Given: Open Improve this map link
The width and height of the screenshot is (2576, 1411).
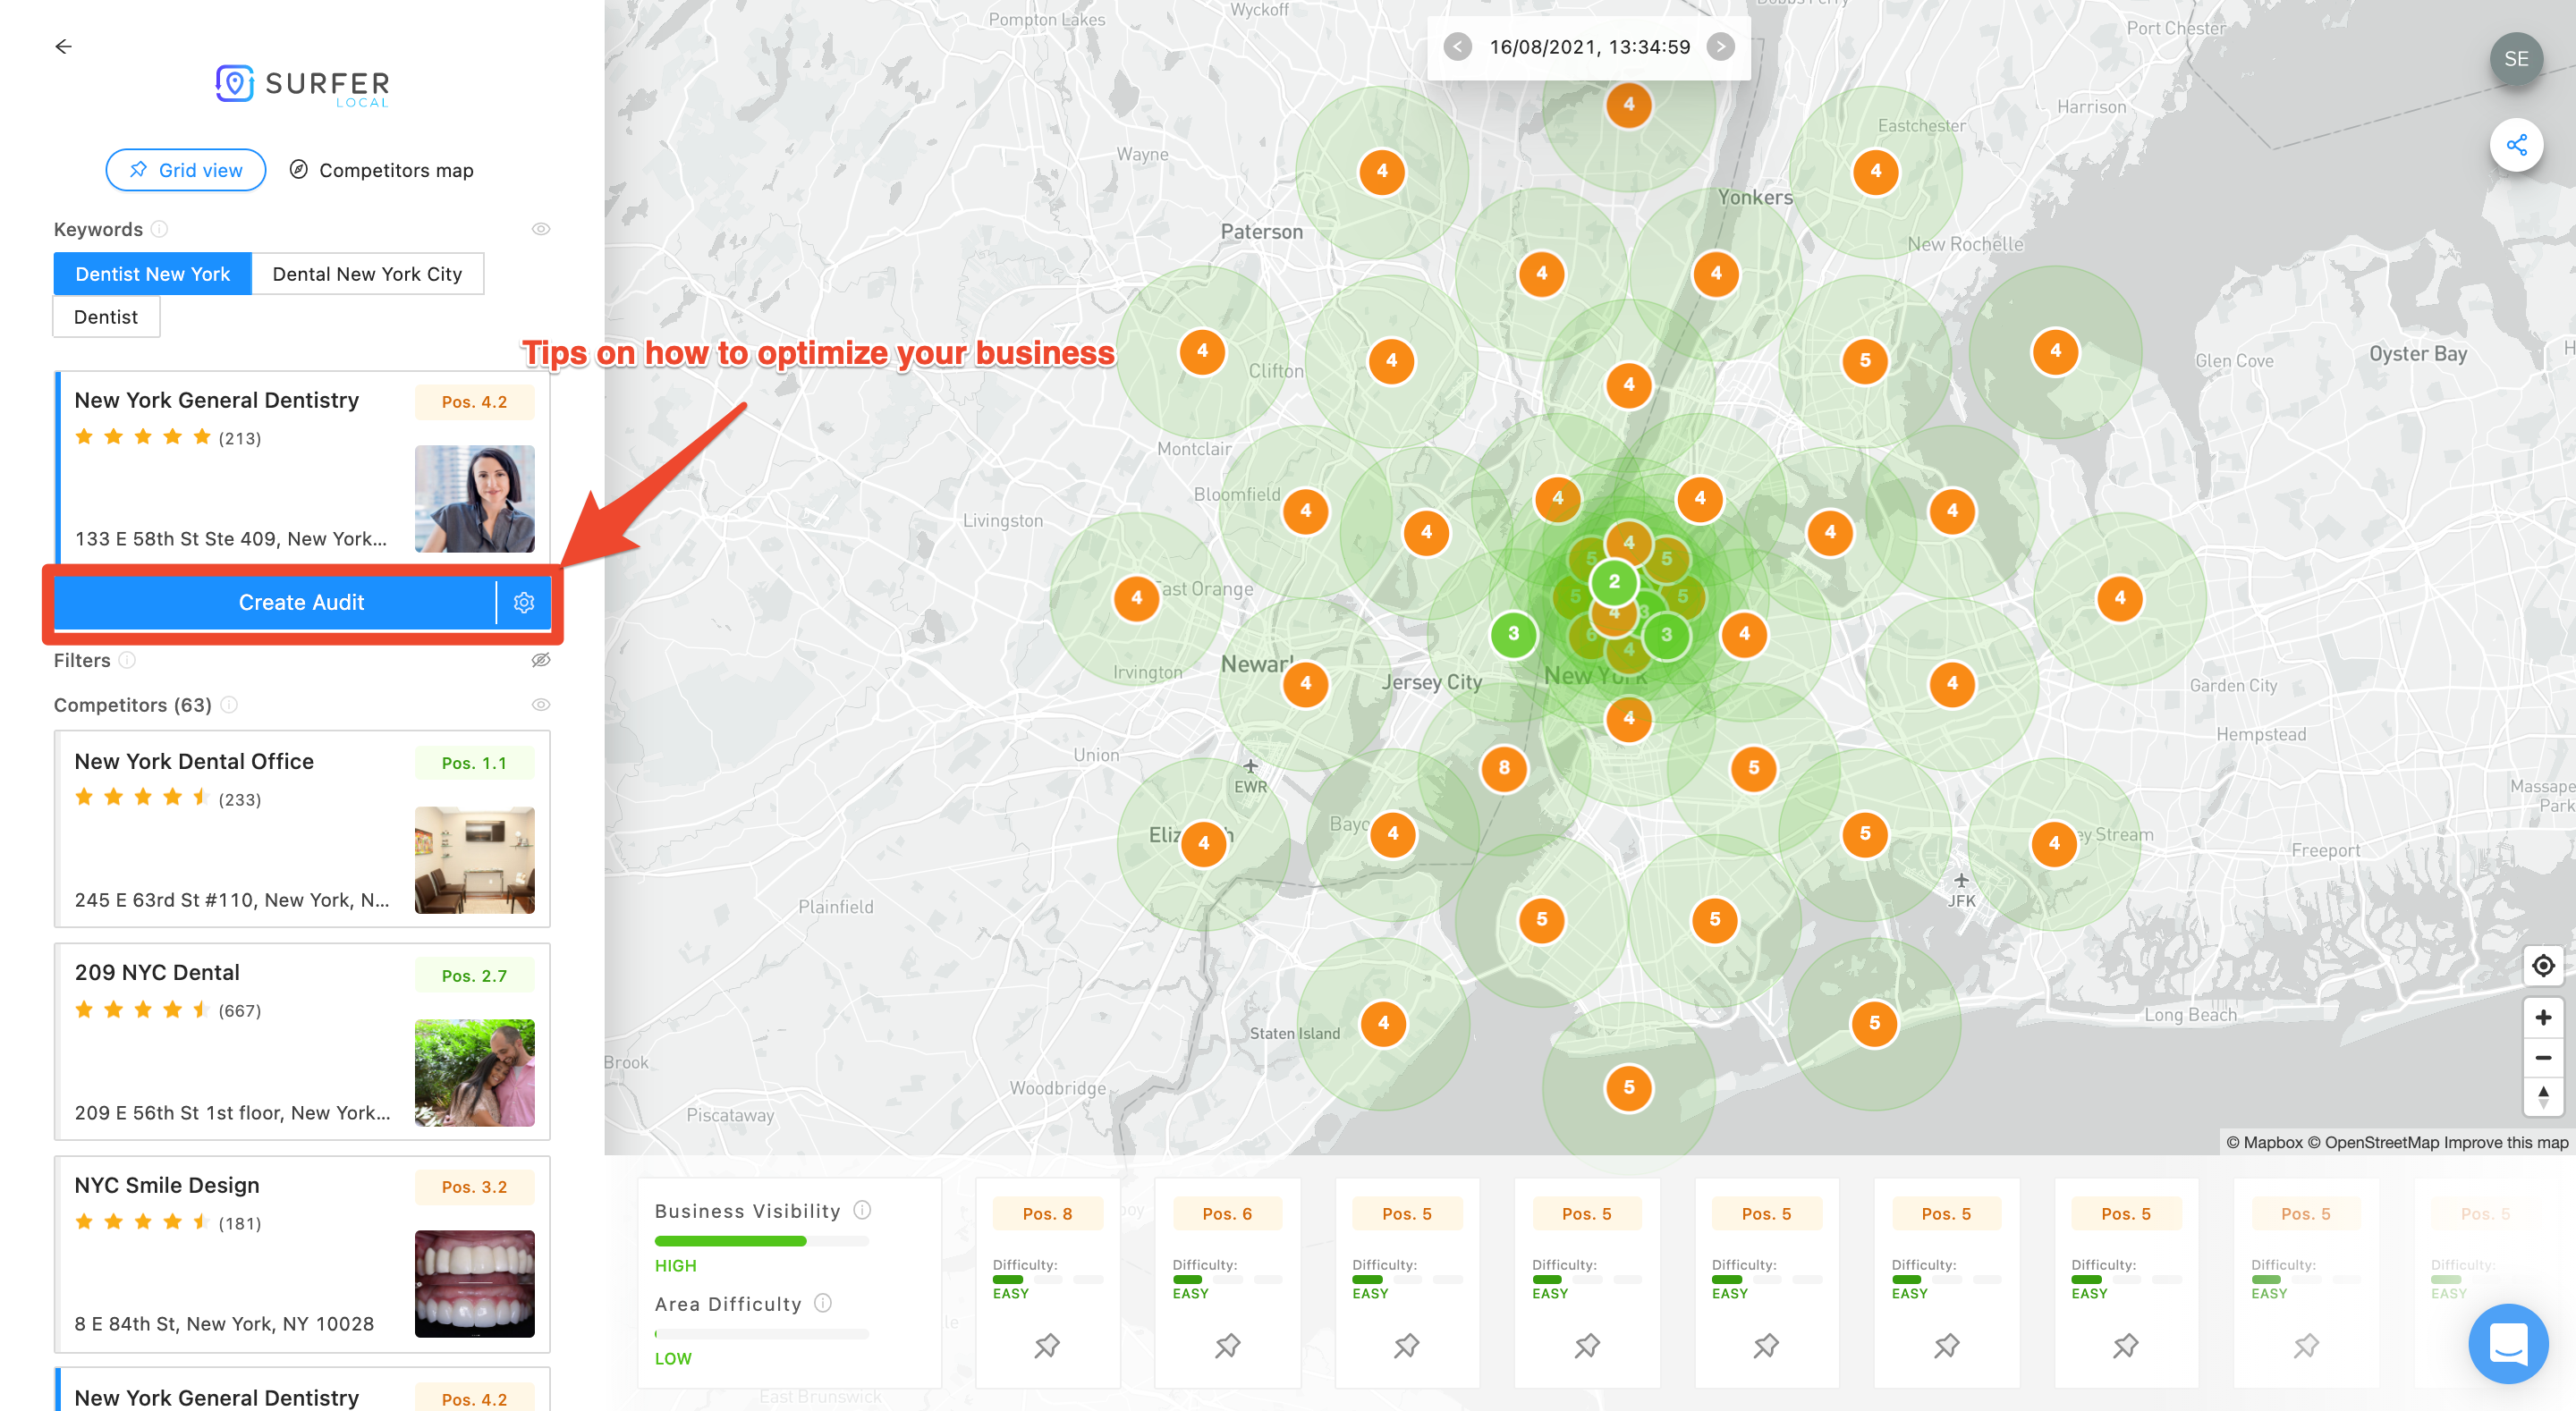Looking at the screenshot, I should (2505, 1142).
